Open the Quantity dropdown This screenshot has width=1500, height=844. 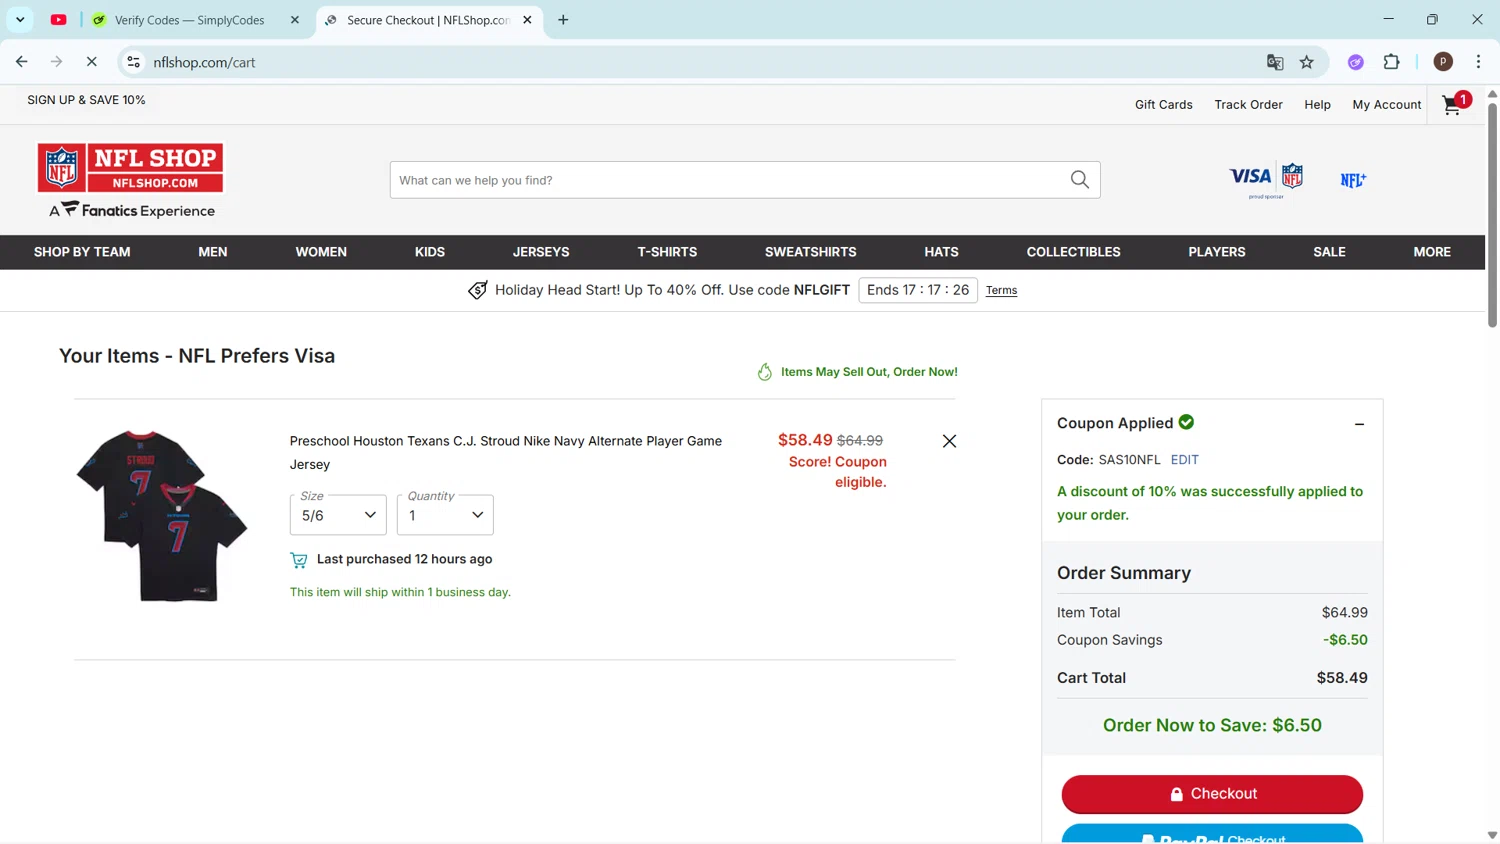[445, 515]
